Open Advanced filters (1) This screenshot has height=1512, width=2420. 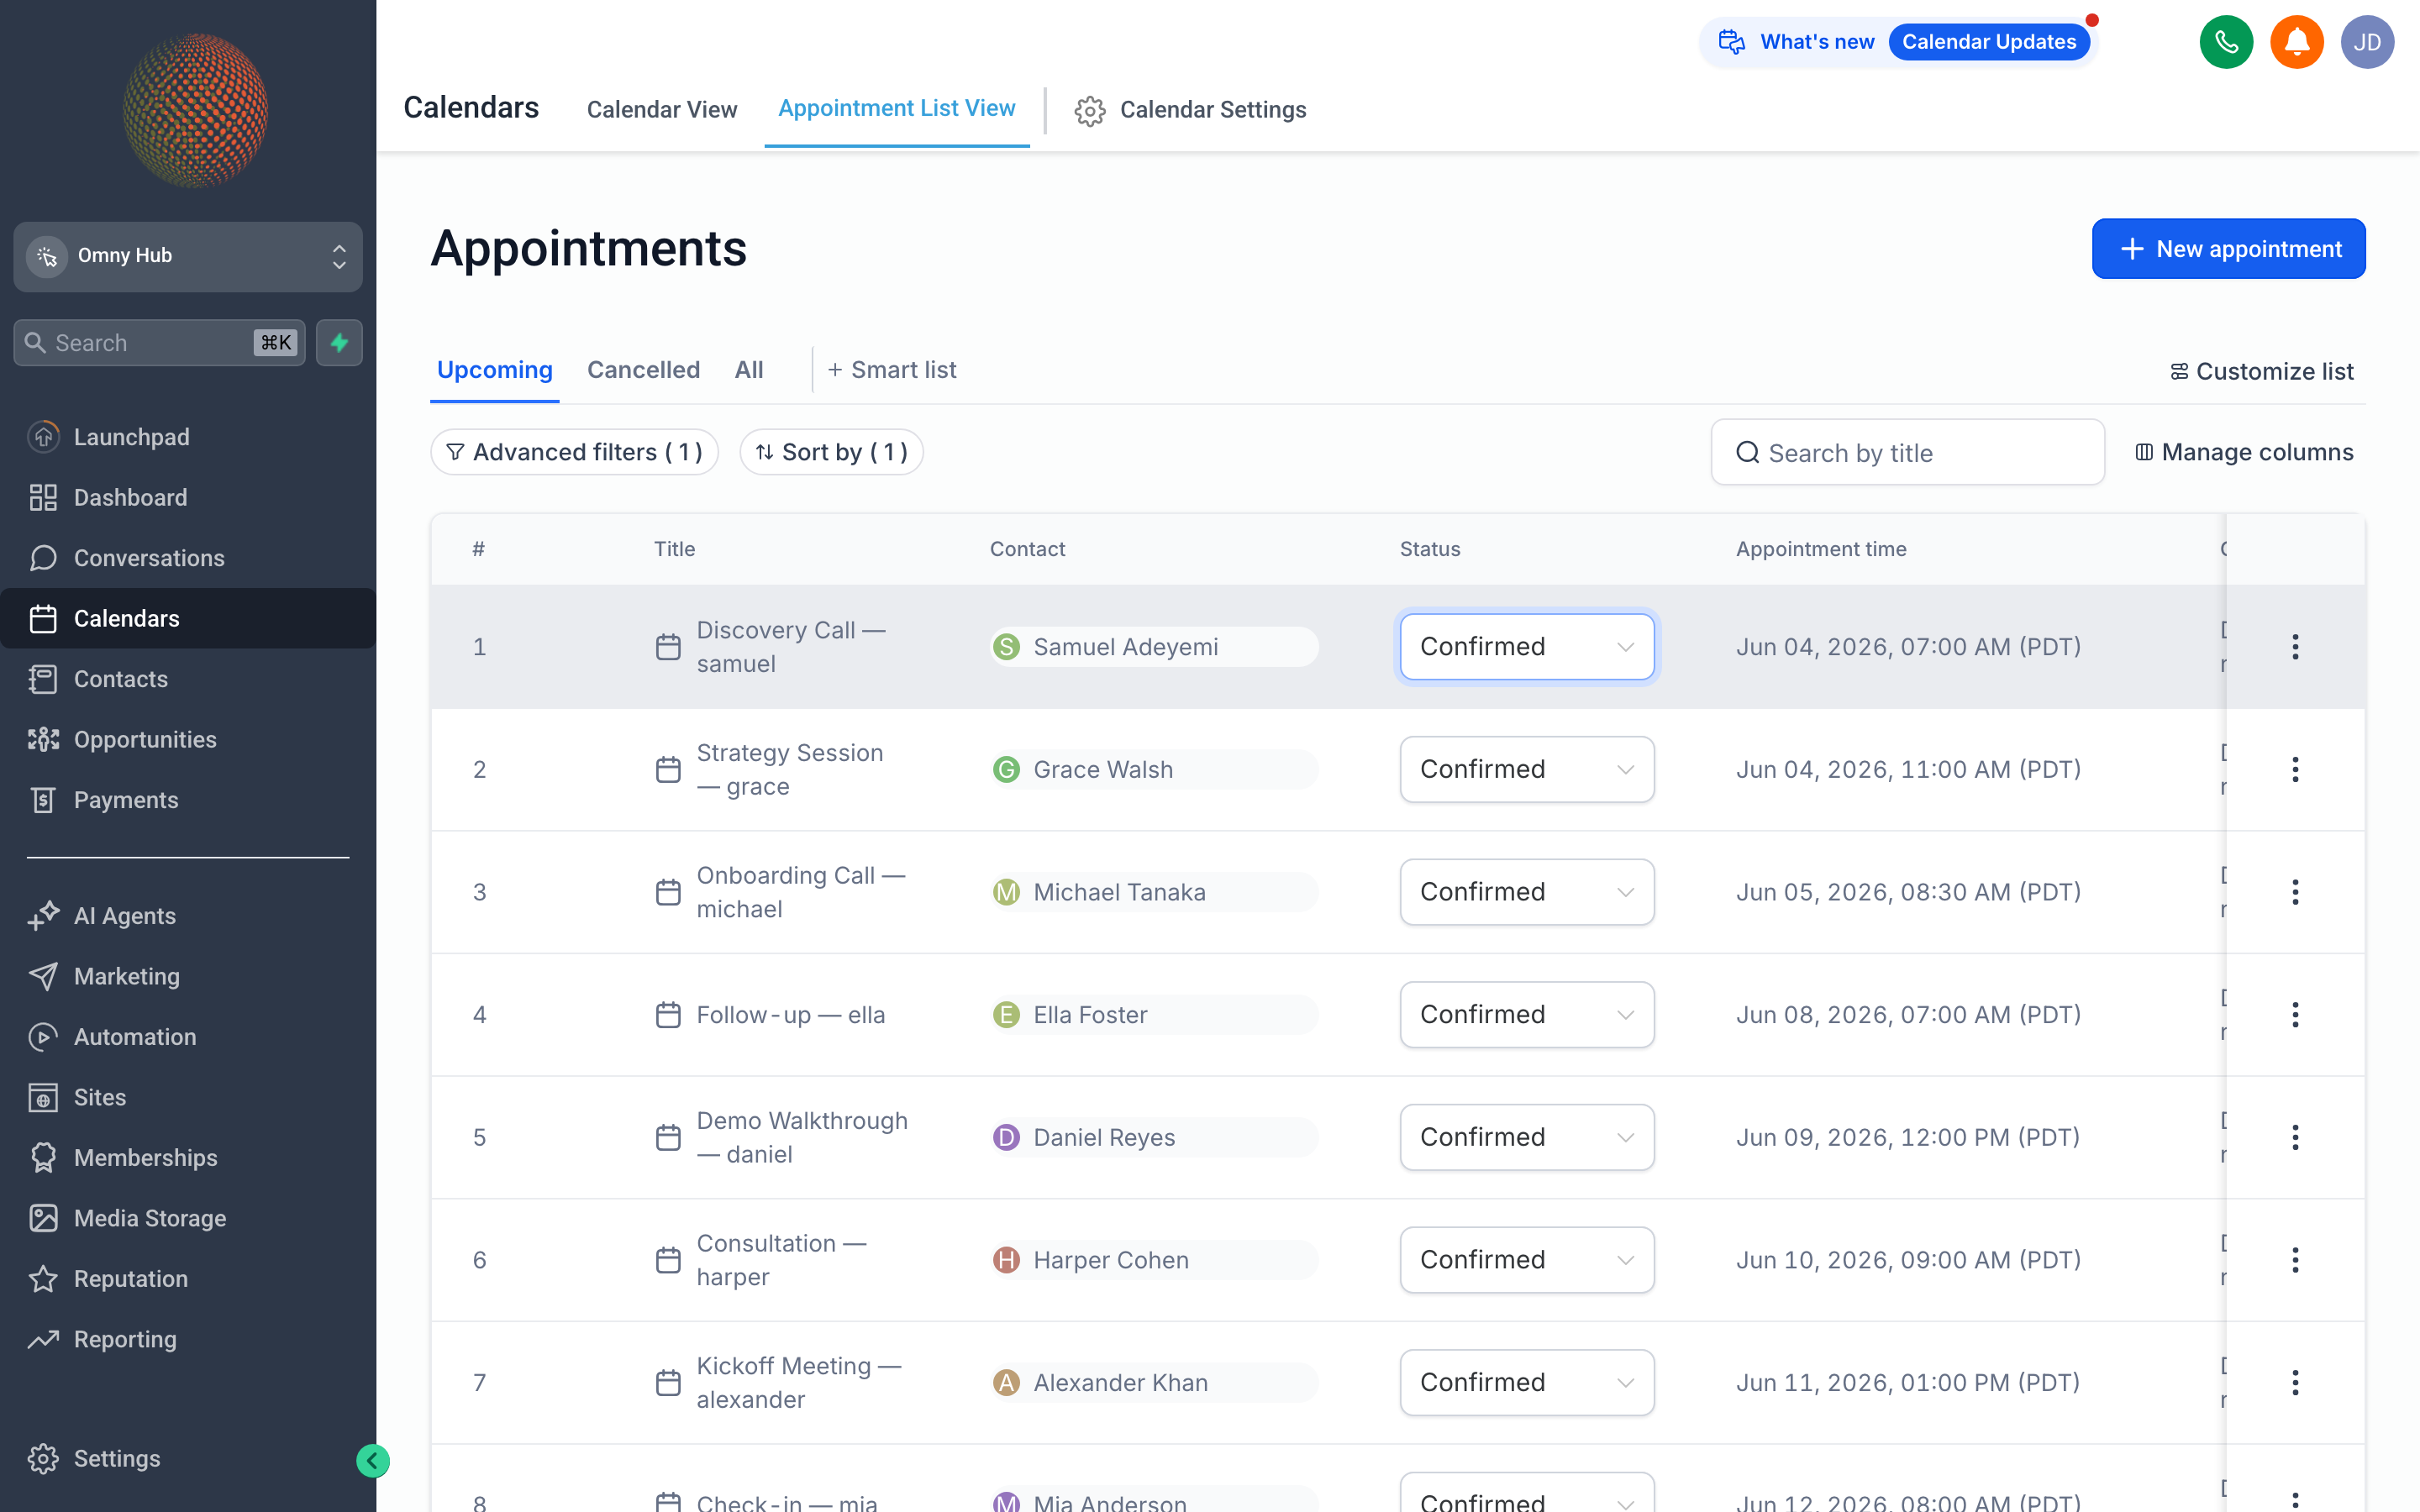coord(574,452)
